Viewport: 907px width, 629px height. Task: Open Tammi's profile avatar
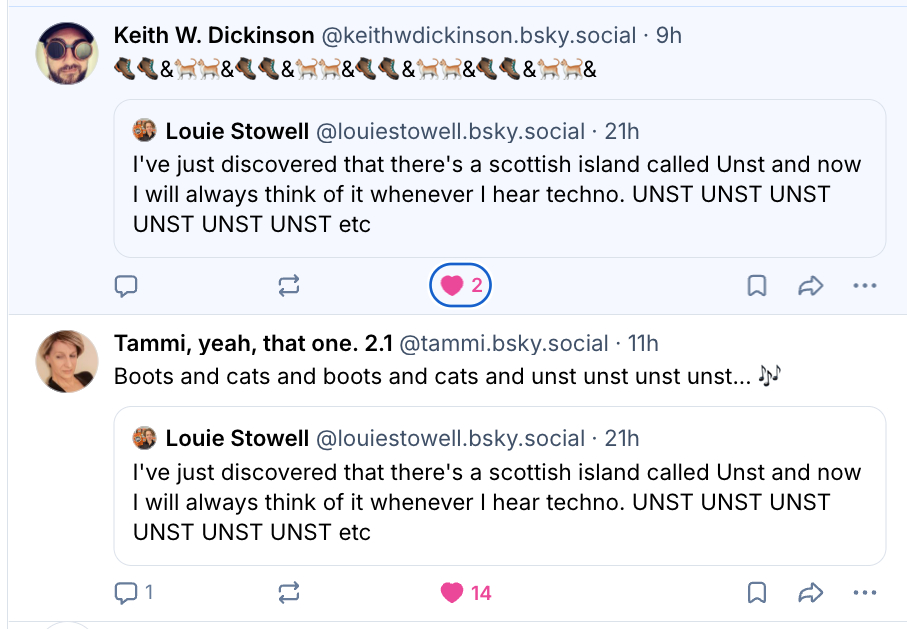point(67,360)
